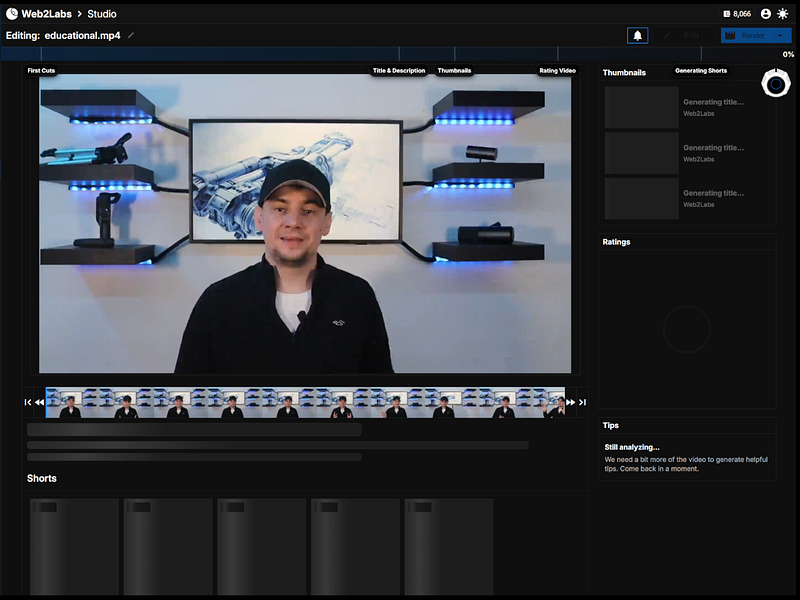Toggle light/dark theme with sun icon
This screenshot has width=800, height=600.
click(783, 14)
